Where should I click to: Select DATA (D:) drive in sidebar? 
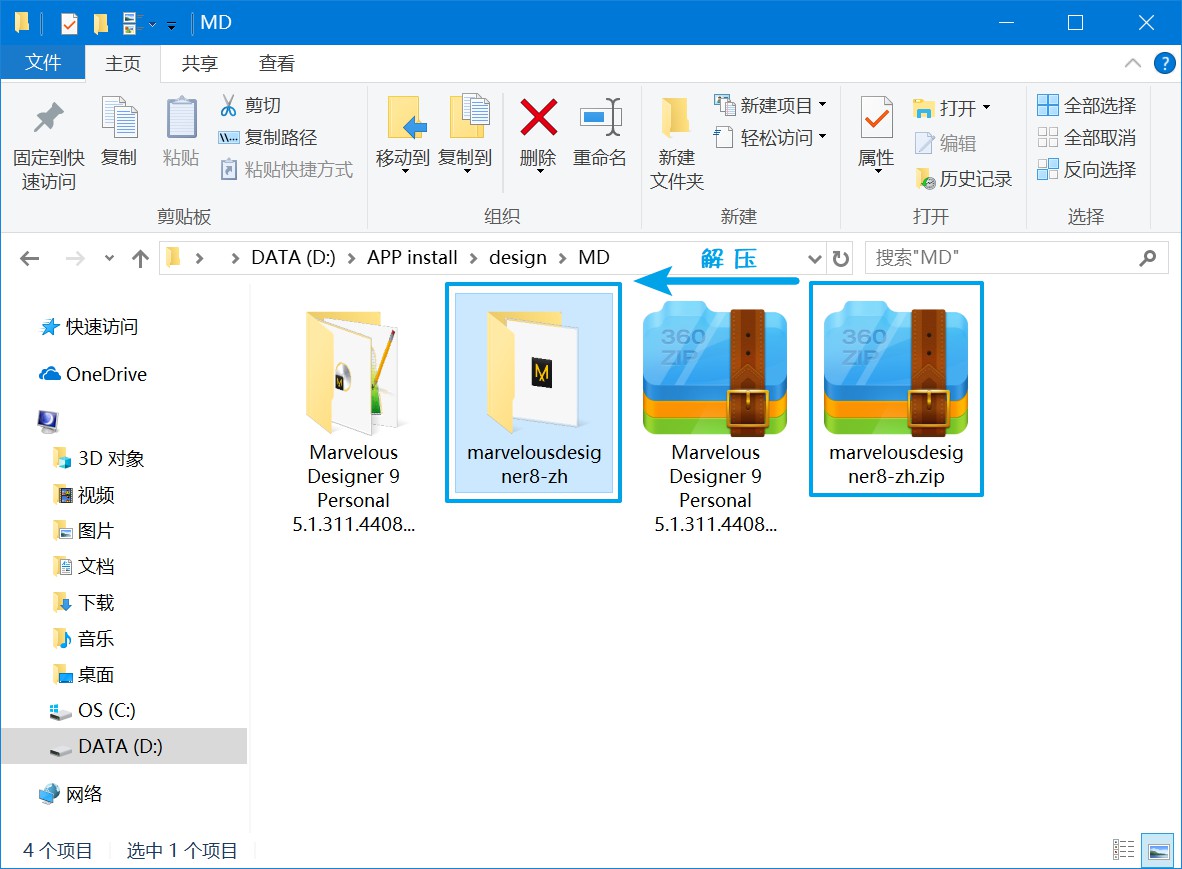pyautogui.click(x=124, y=746)
